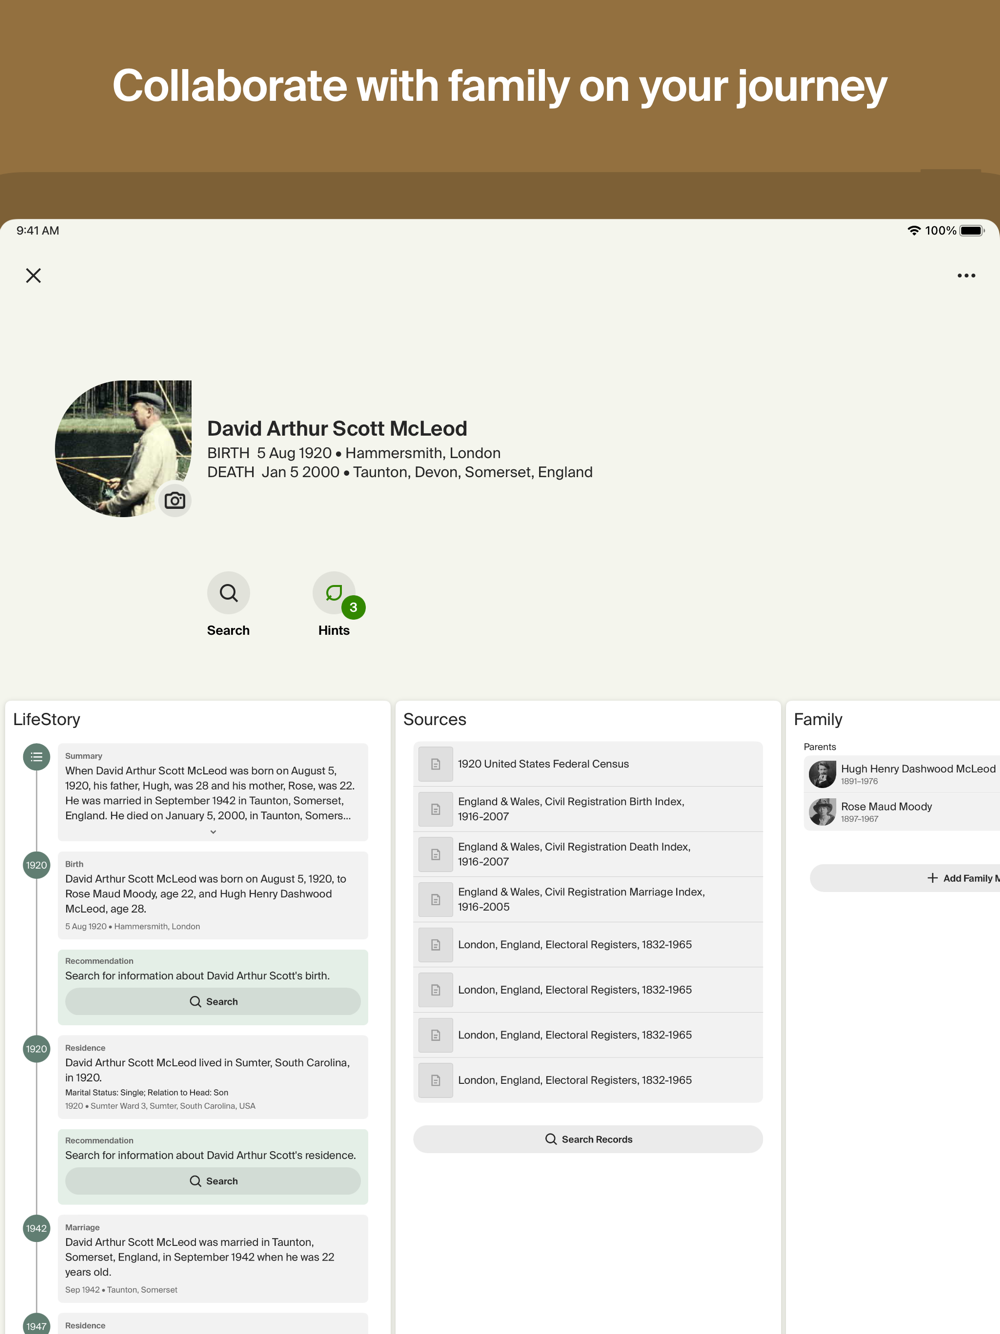Open the three-dot more options menu
The width and height of the screenshot is (1000, 1334).
[x=966, y=276]
